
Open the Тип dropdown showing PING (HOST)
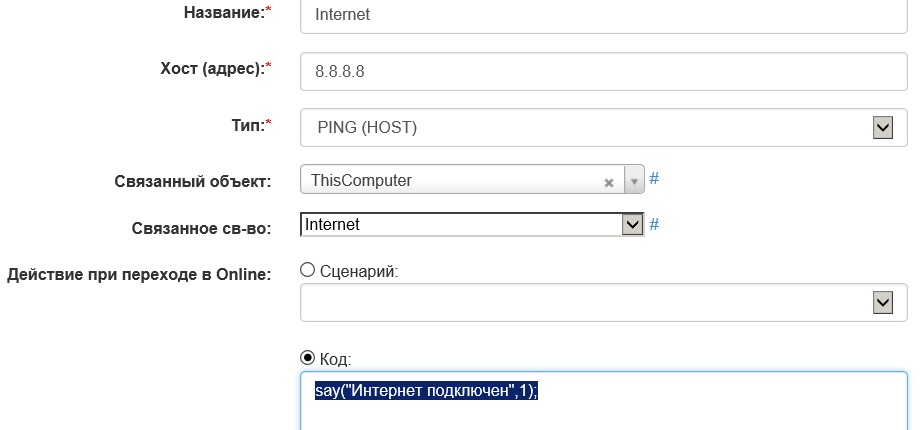[882, 127]
